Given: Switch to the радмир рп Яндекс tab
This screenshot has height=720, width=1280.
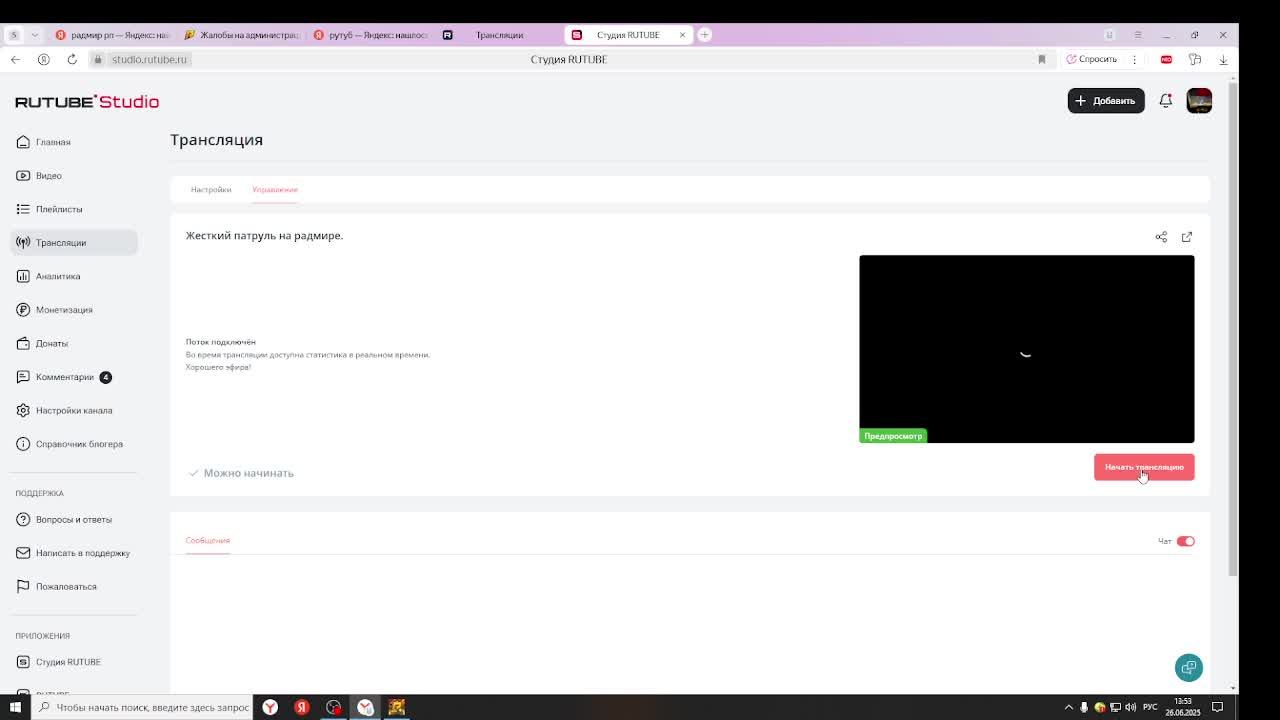Looking at the screenshot, I should coord(113,35).
